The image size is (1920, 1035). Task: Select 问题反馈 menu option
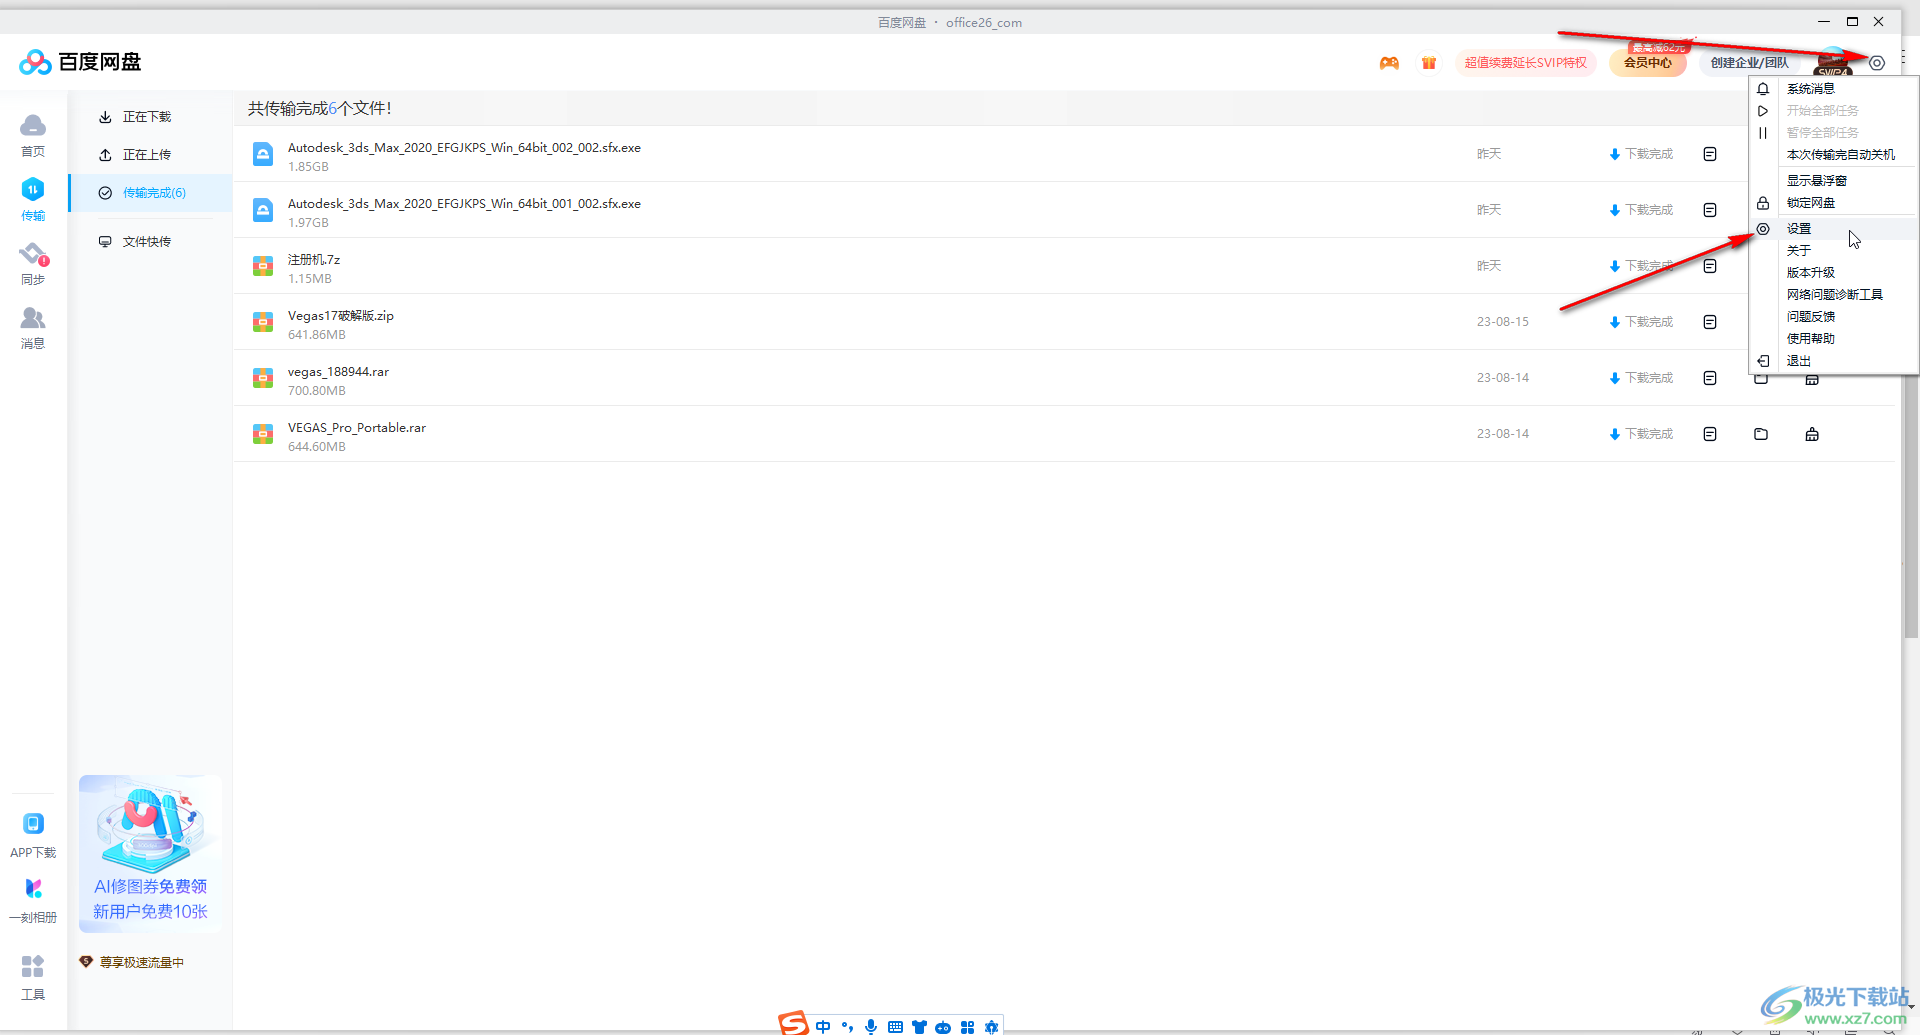click(x=1834, y=317)
